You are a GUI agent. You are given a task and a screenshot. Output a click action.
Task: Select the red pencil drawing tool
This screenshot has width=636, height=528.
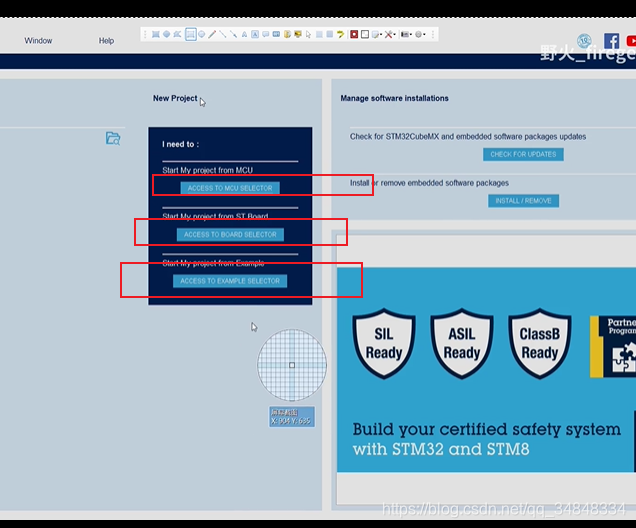tap(212, 34)
